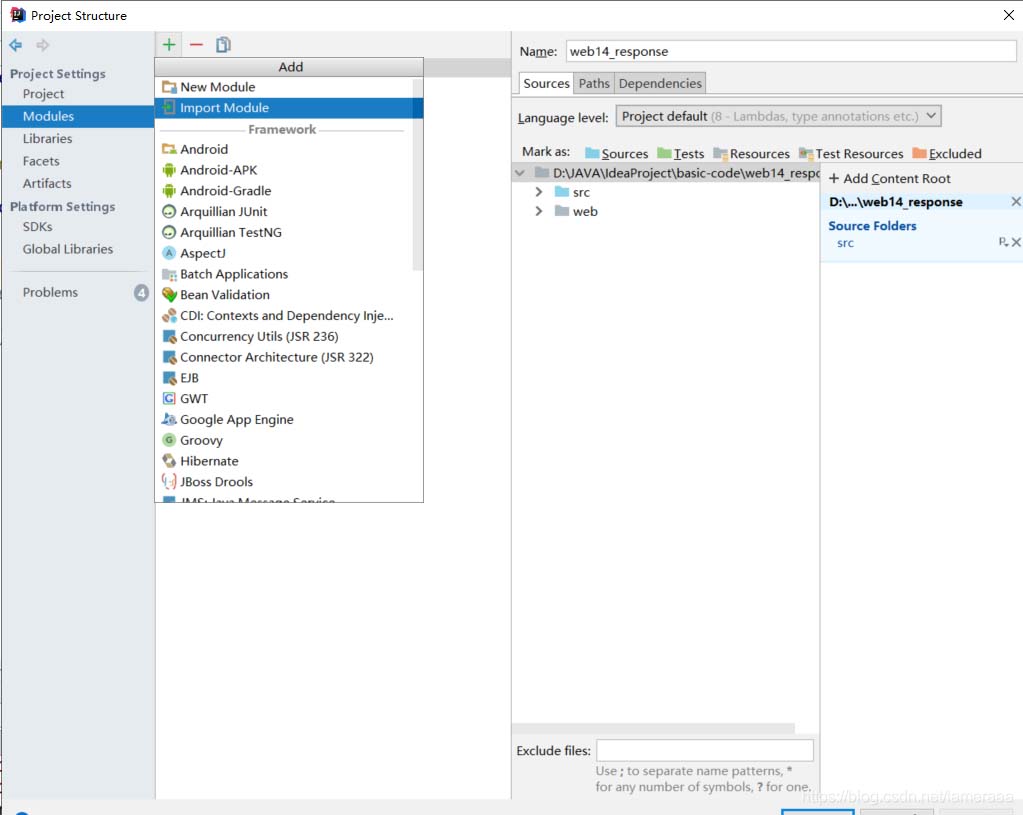Screen dimensions: 1023x815
Task: Mark folder as Excluded
Action: point(946,153)
